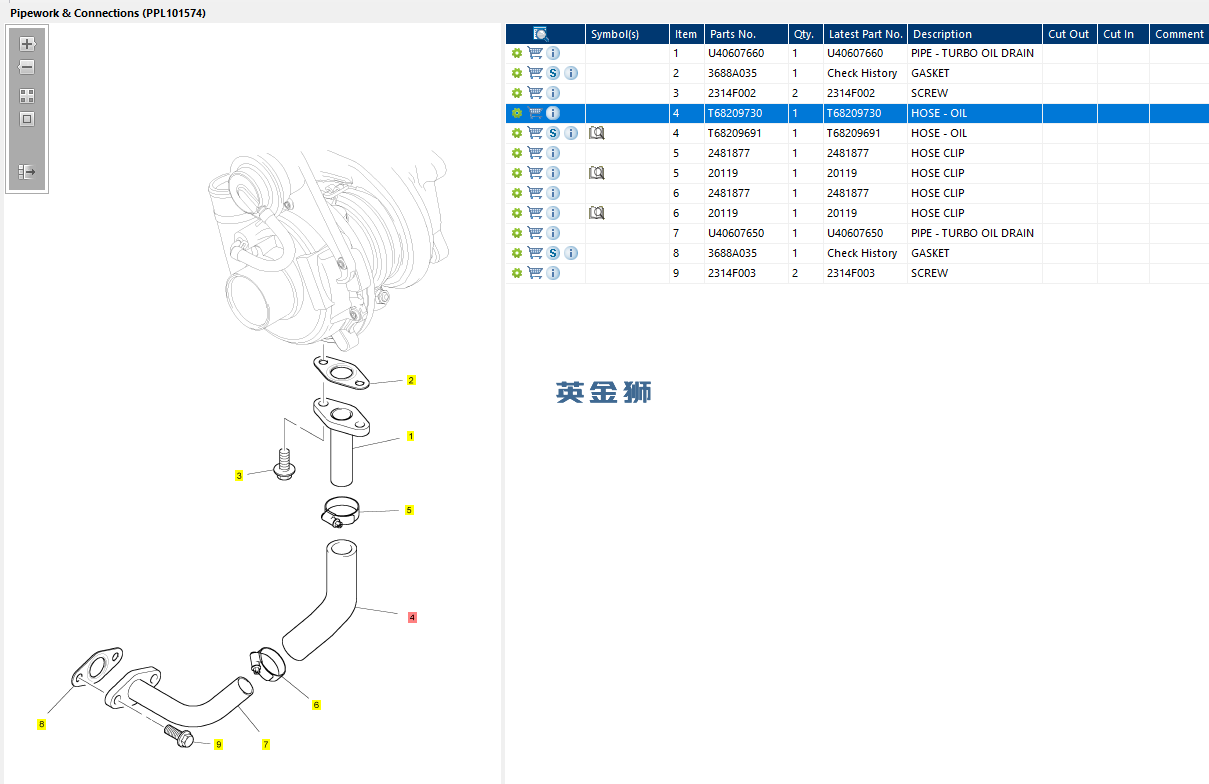
Task: Click the green gear icon for U40607660
Action: pos(517,53)
